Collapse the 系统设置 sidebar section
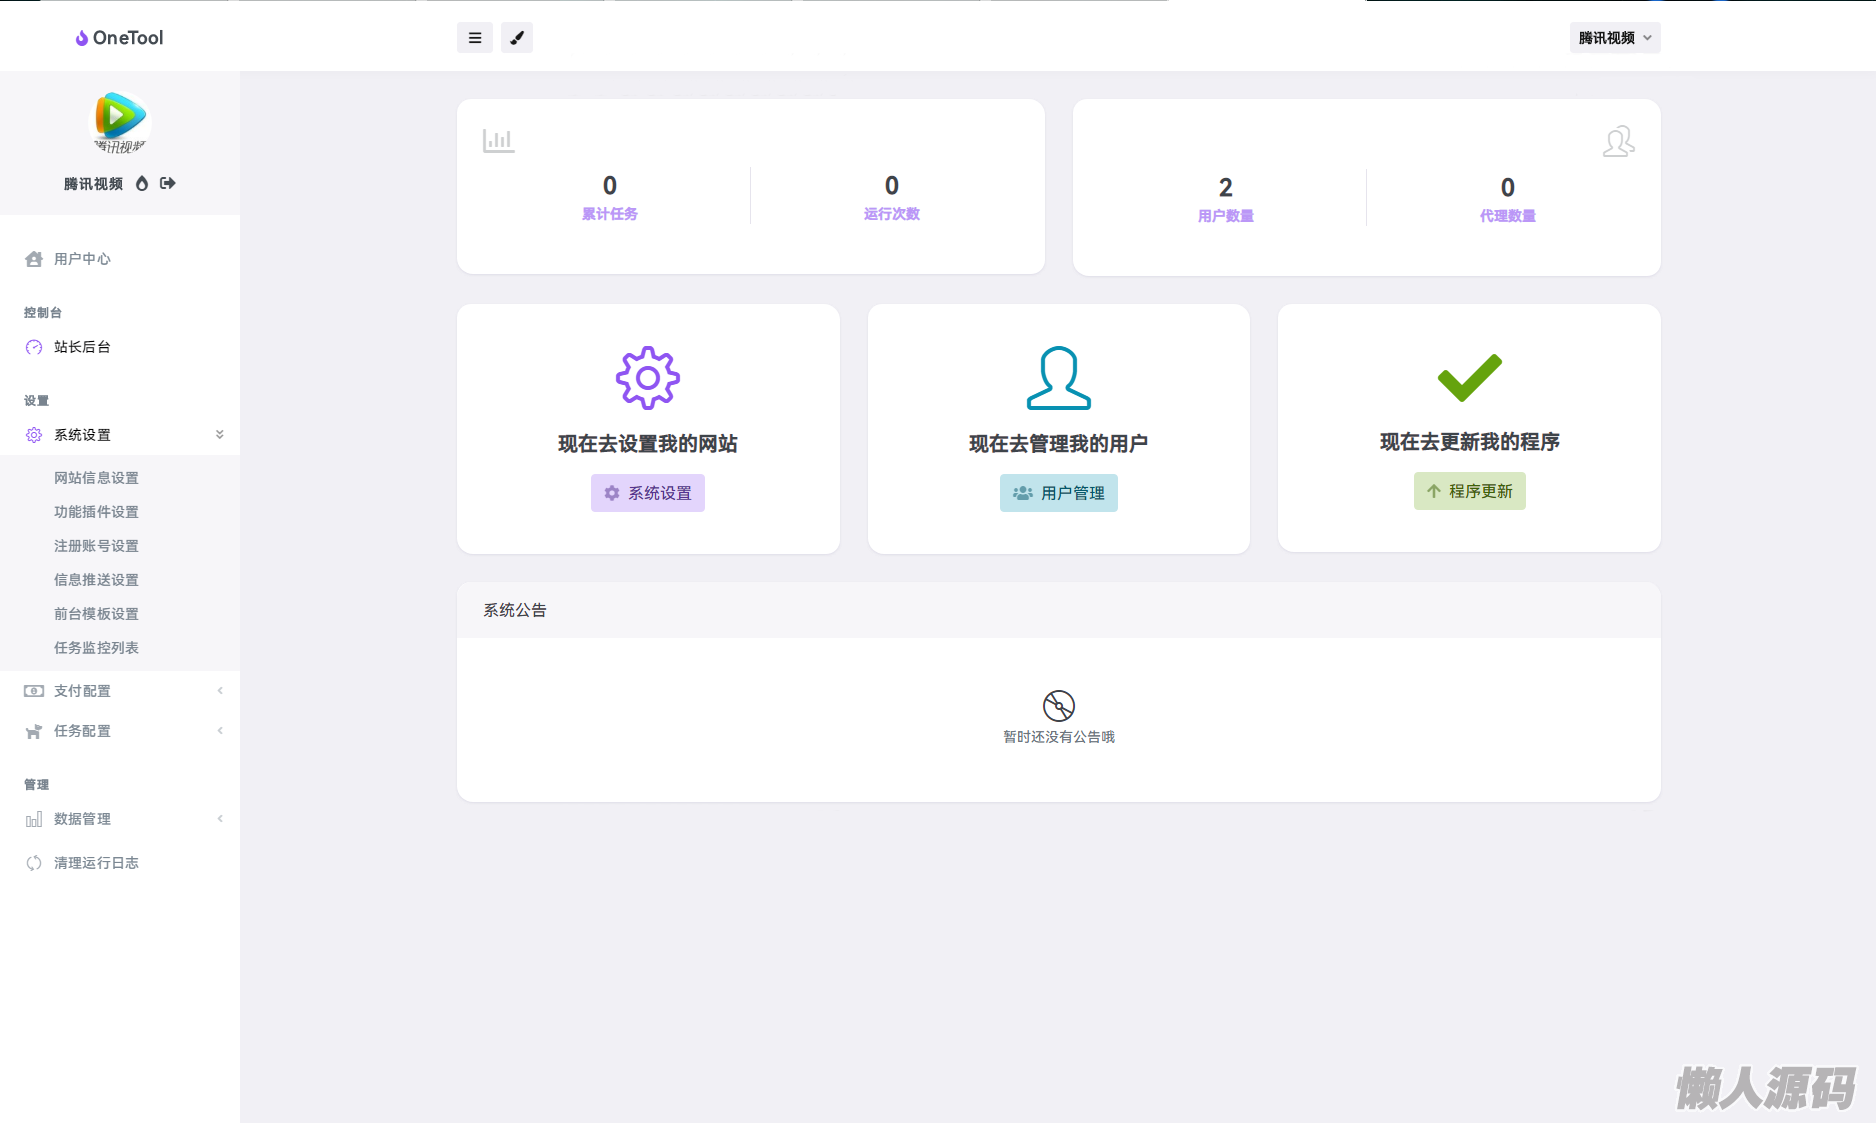 pos(120,435)
